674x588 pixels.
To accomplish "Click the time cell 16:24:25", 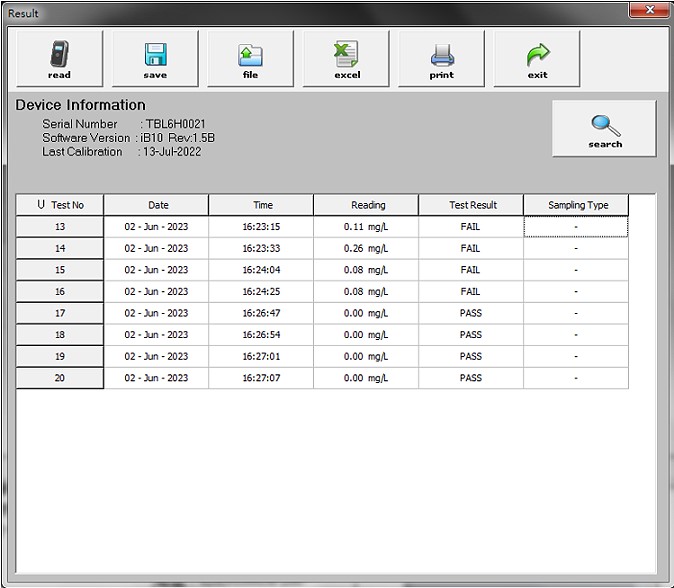I will 261,291.
